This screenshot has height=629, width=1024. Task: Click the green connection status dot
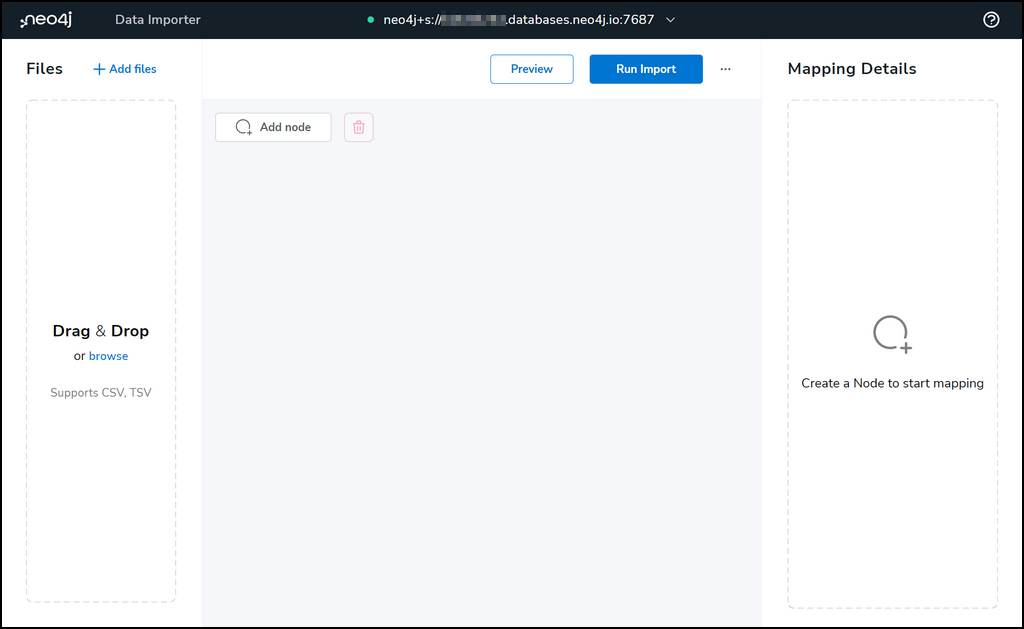pyautogui.click(x=371, y=19)
